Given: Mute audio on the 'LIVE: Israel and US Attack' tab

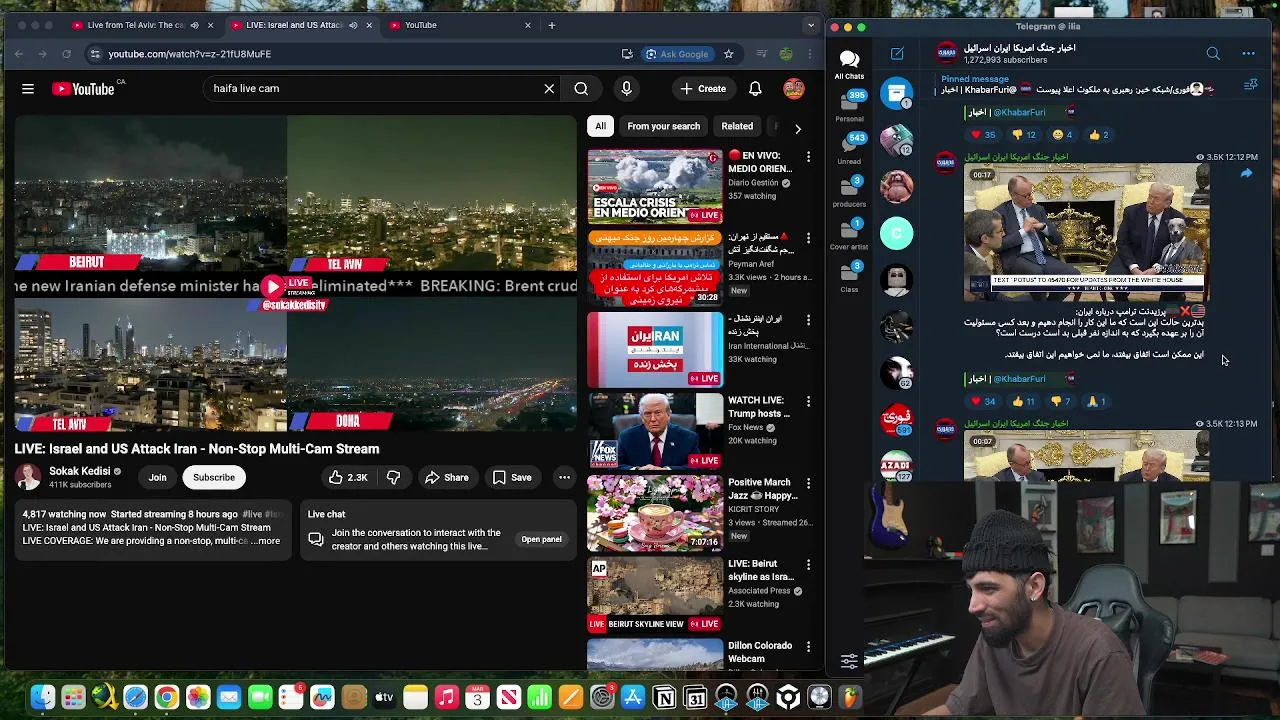Looking at the screenshot, I should pos(352,25).
